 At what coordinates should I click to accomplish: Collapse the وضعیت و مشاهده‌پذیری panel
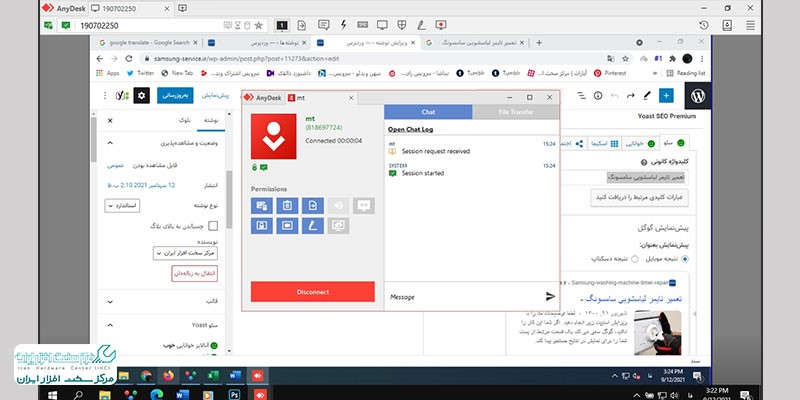click(110, 143)
